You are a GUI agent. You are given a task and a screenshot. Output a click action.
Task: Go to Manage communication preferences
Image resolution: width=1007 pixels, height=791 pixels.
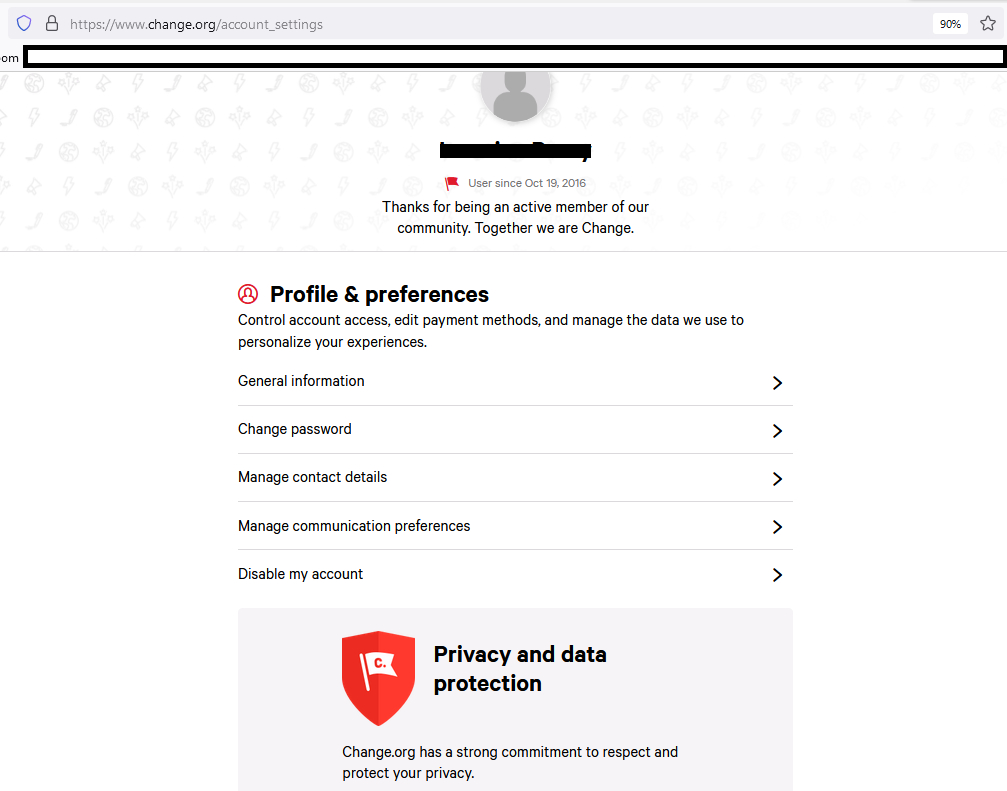pos(354,526)
